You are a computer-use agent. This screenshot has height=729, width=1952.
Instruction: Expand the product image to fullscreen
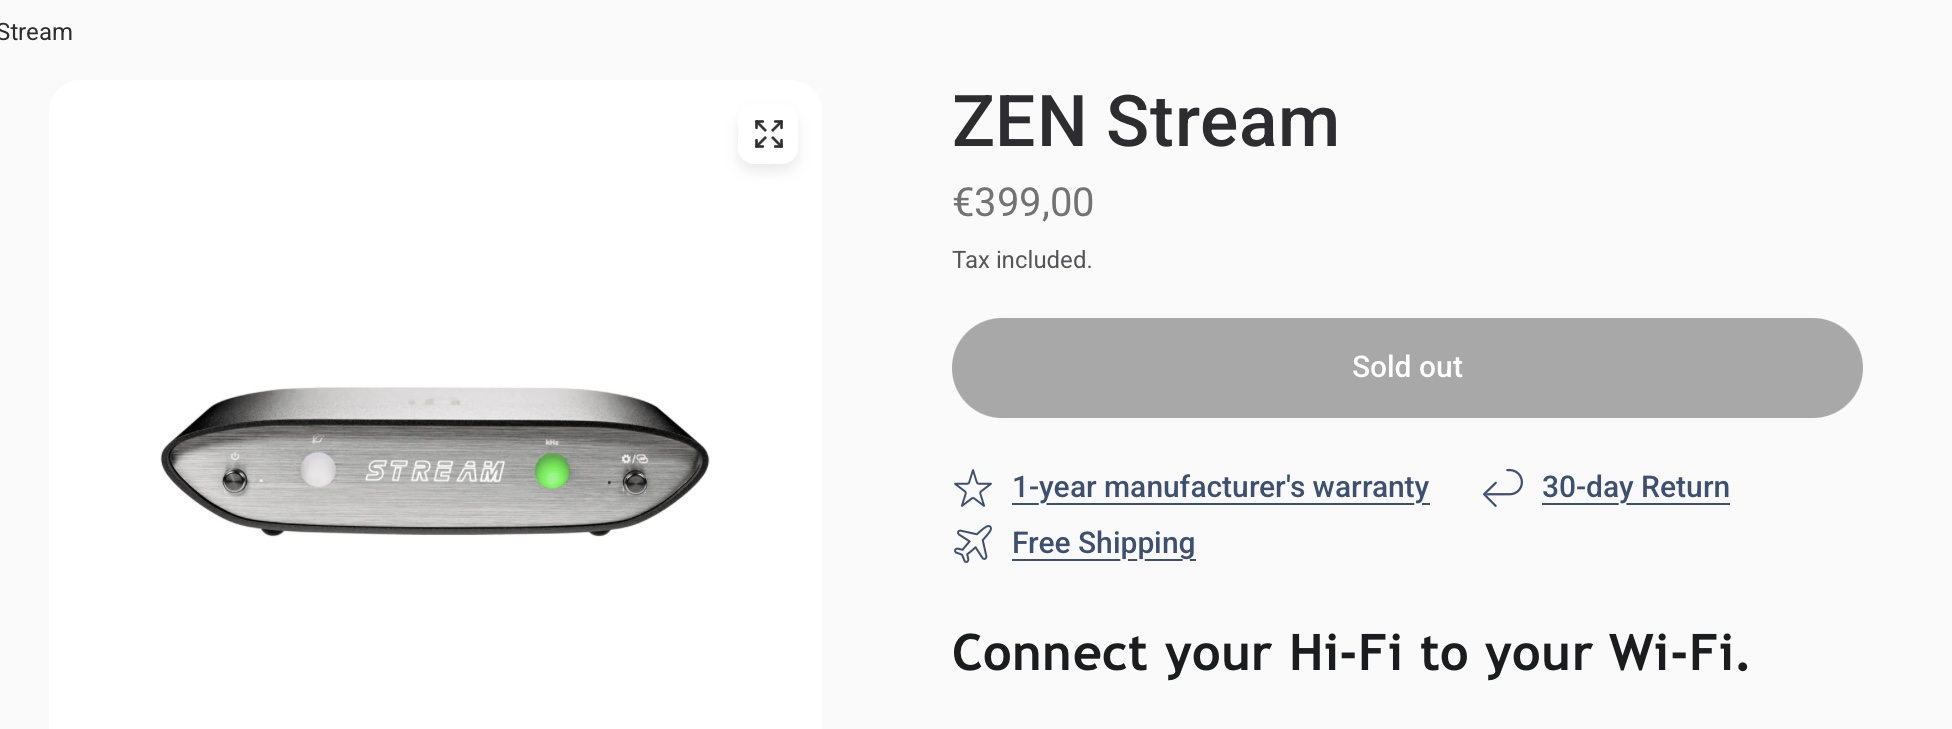pyautogui.click(x=768, y=134)
